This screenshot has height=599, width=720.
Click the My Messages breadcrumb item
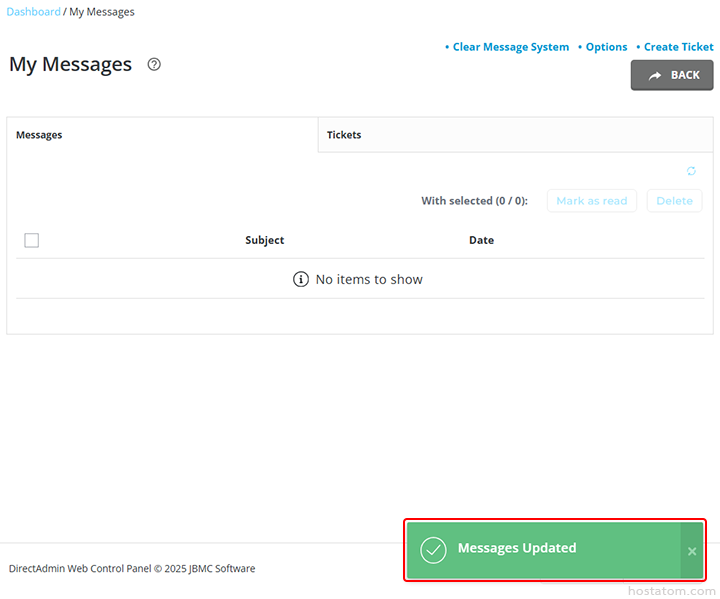click(x=102, y=12)
